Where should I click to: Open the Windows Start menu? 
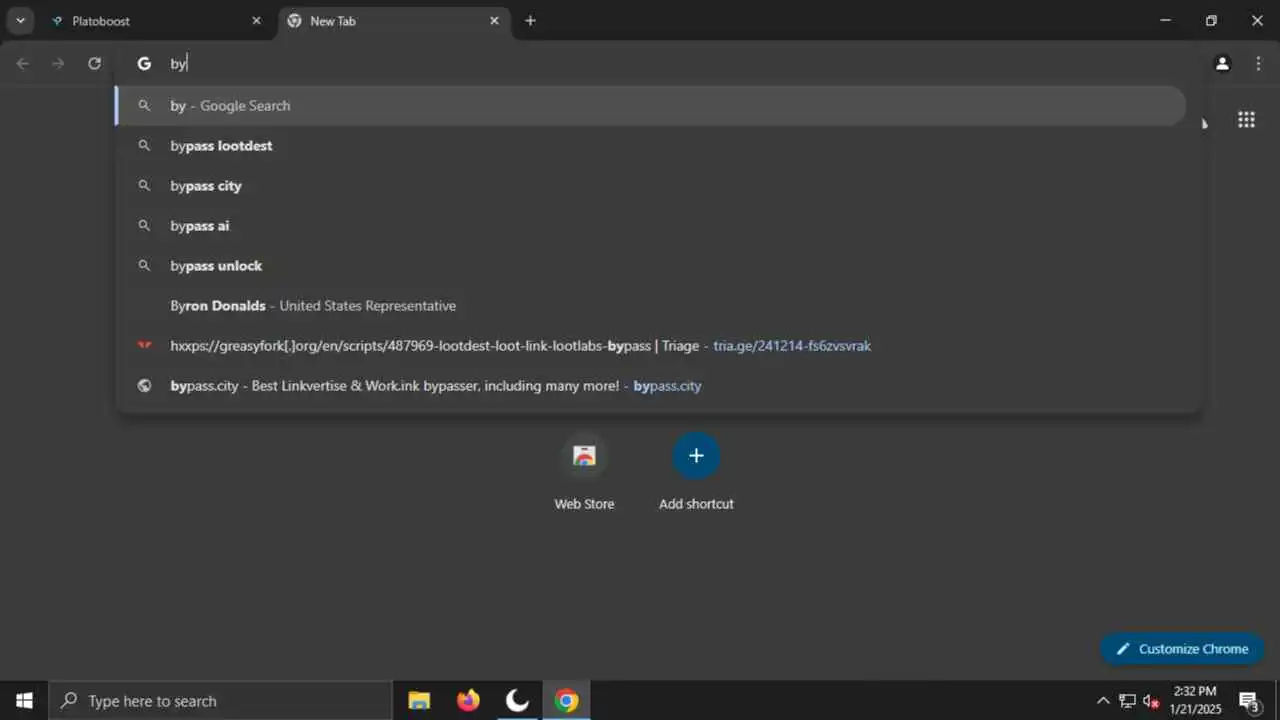pos(24,701)
